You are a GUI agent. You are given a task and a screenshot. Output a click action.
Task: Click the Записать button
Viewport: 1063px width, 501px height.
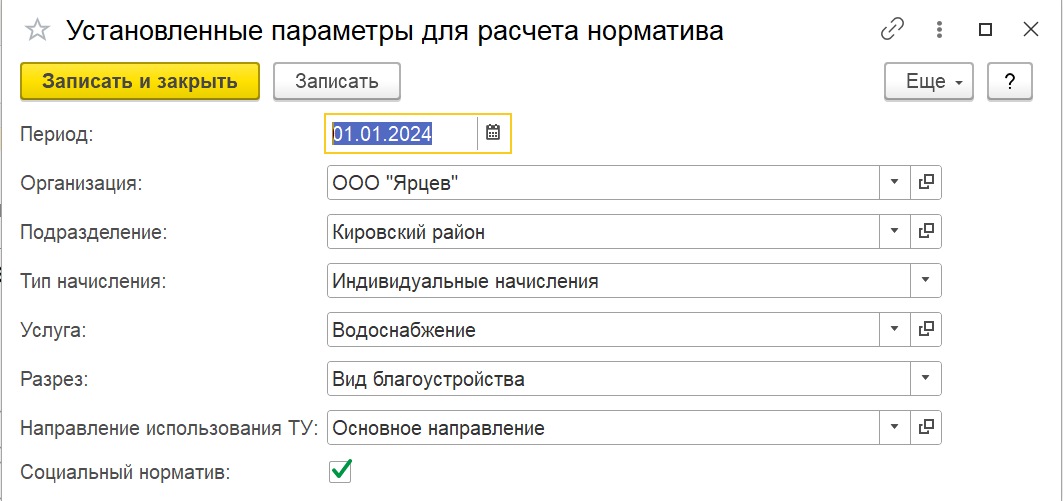click(337, 81)
